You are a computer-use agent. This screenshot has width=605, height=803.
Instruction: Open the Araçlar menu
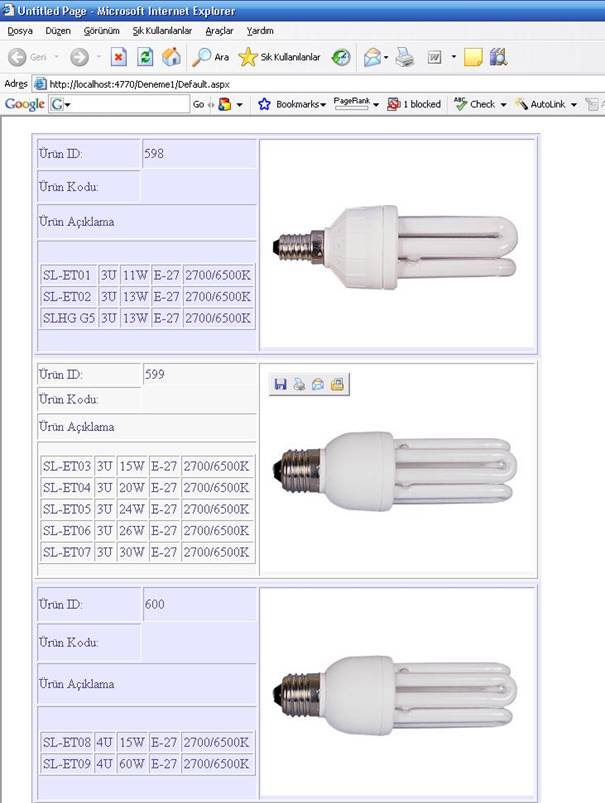(219, 31)
